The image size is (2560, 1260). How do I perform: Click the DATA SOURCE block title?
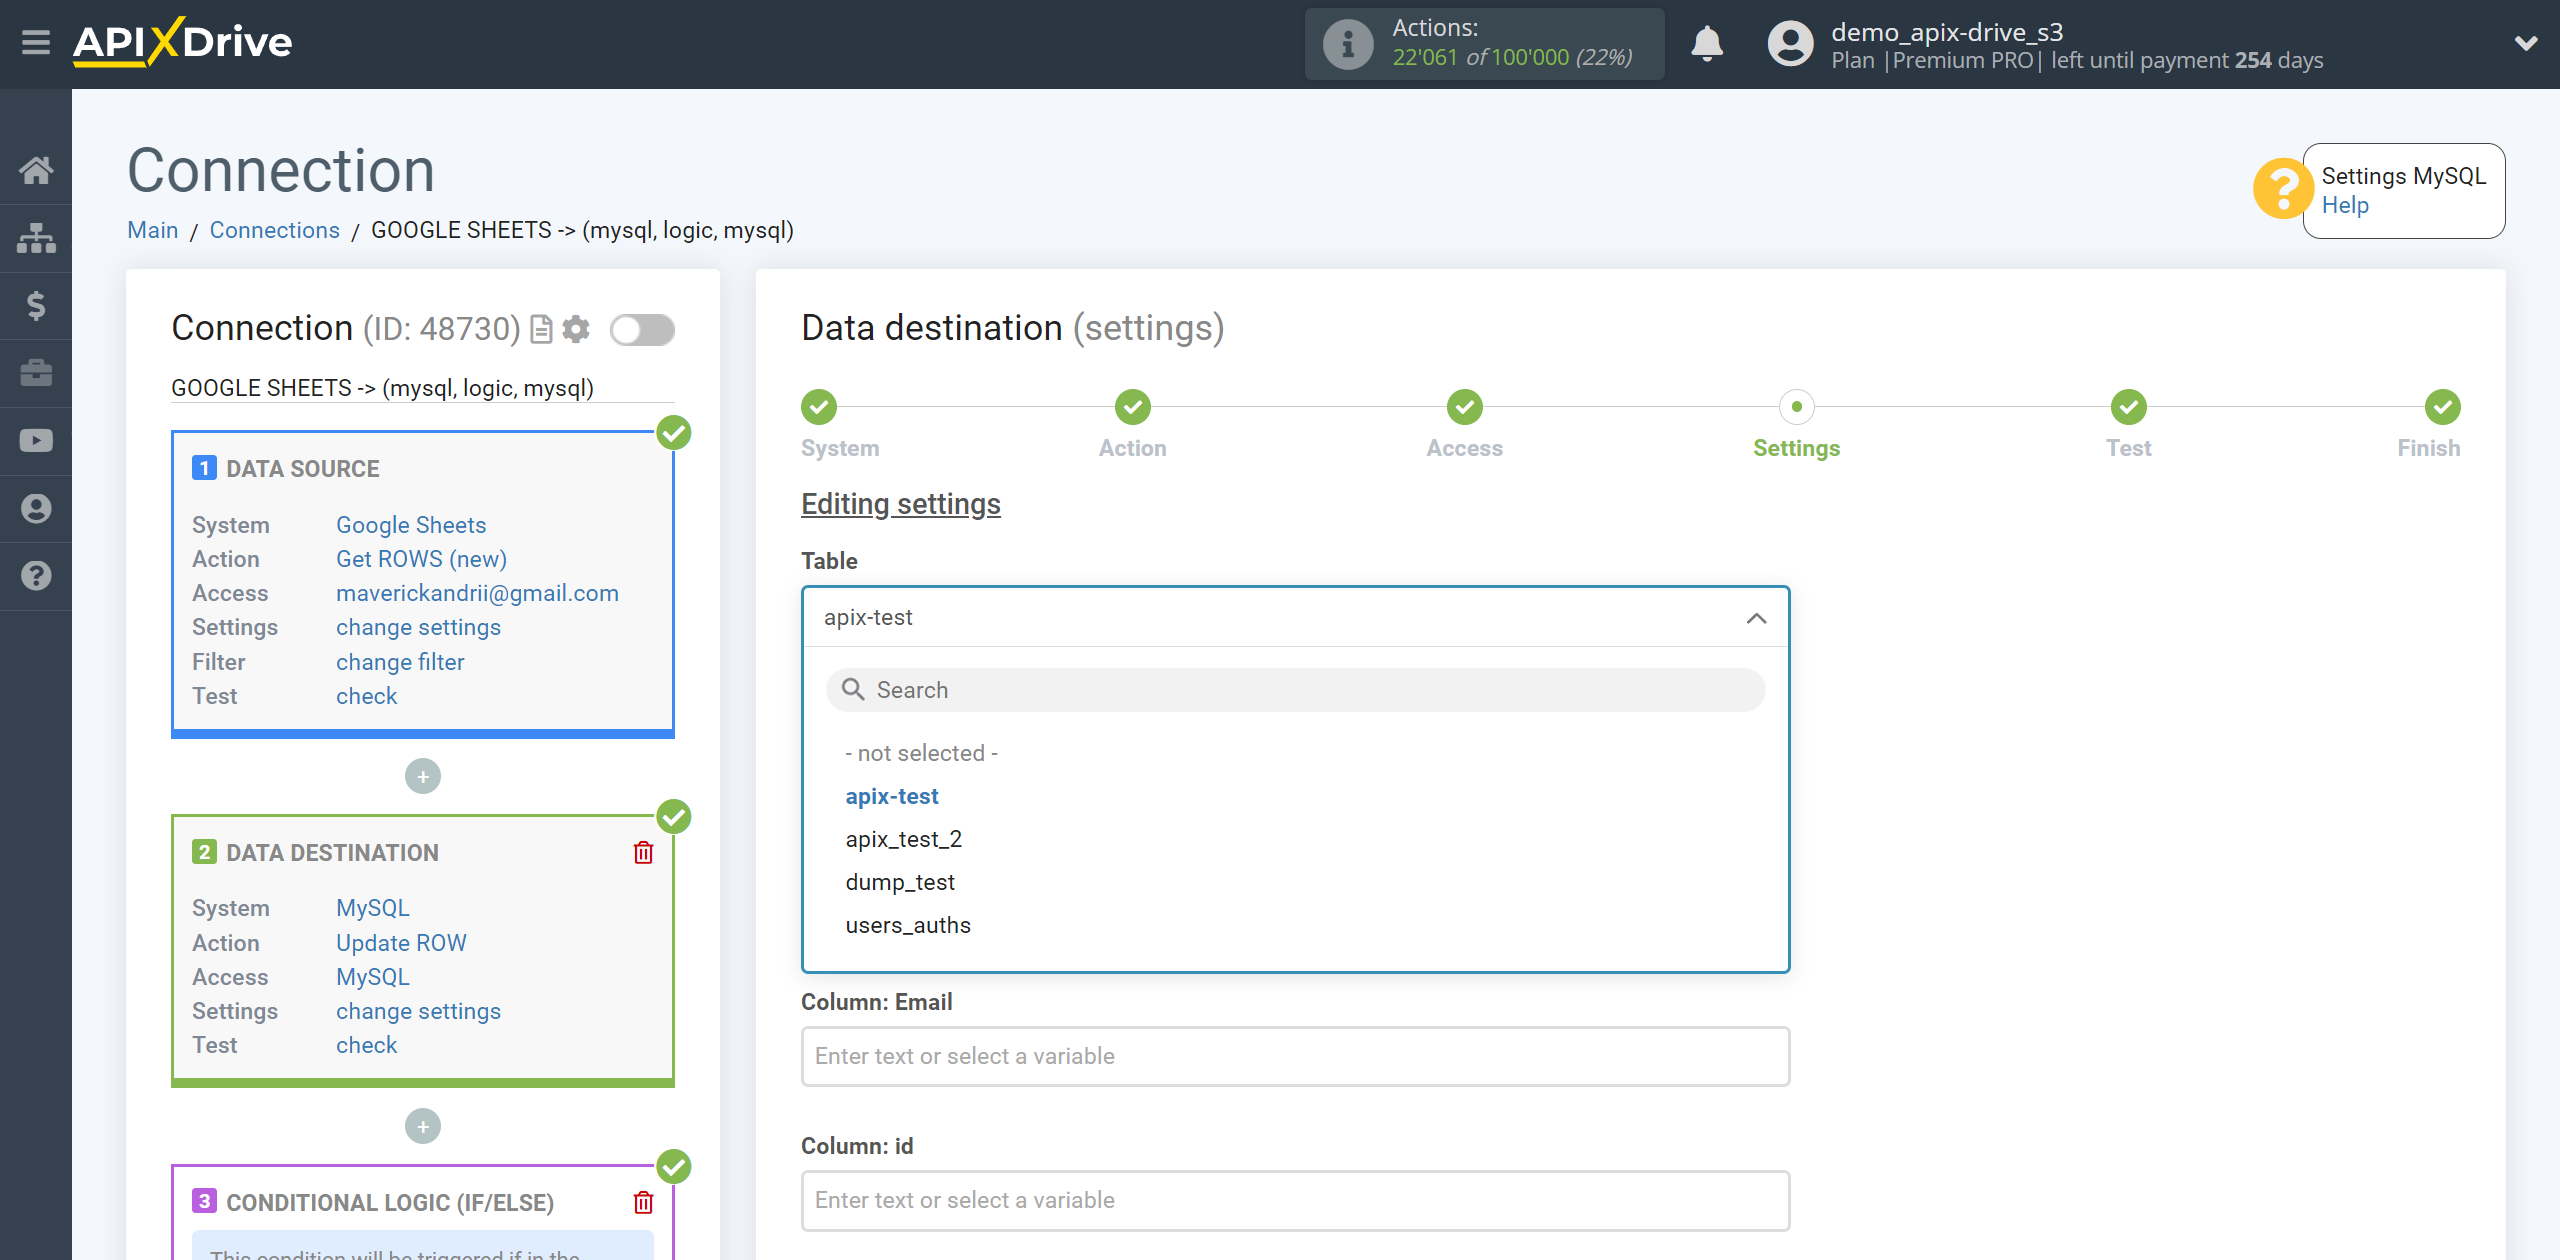(302, 469)
